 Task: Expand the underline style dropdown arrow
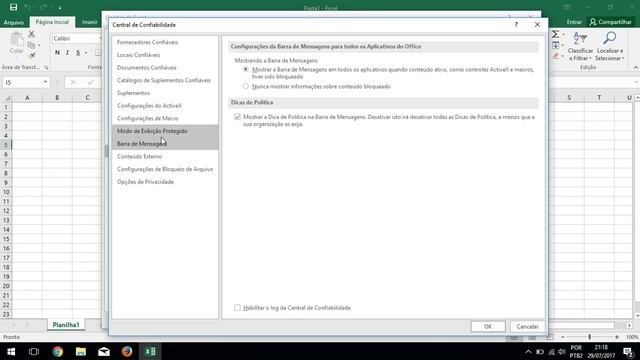tap(86, 53)
